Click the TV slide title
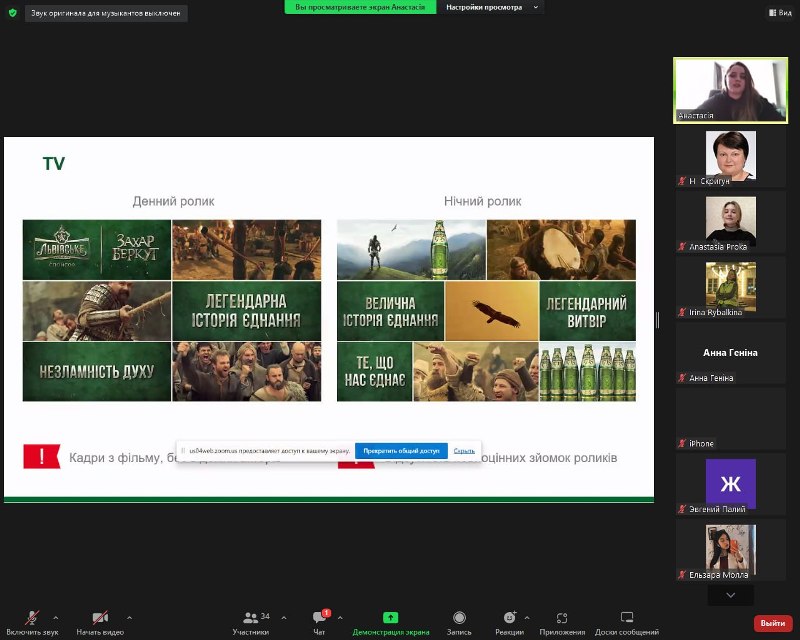800x640 pixels. coord(54,163)
